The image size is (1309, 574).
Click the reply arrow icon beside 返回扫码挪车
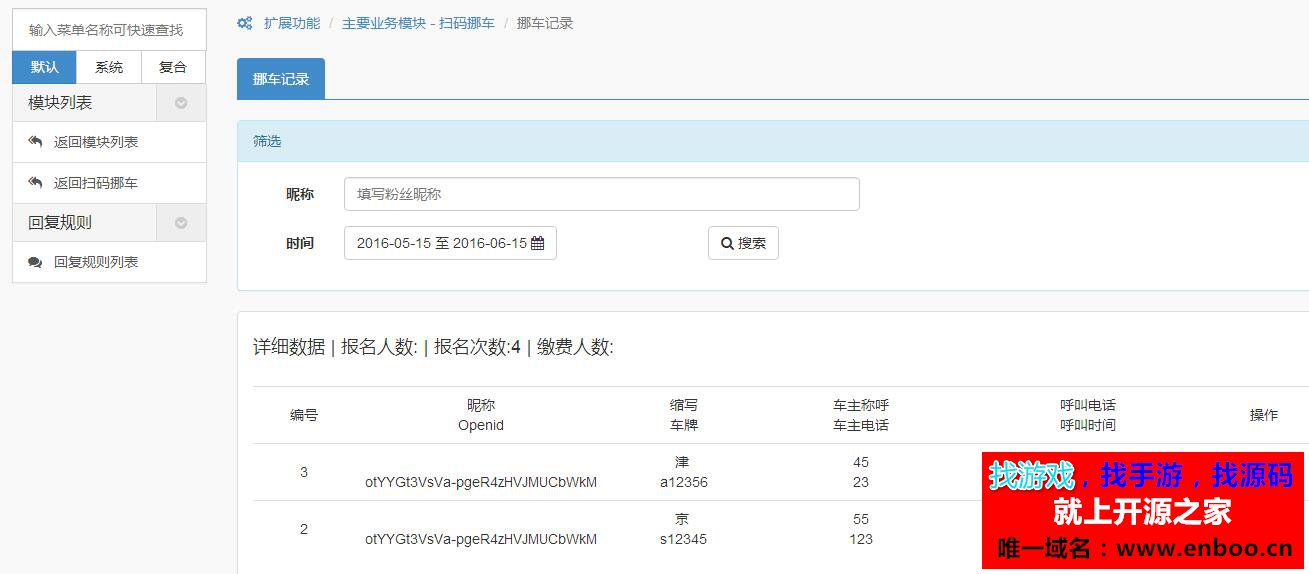(35, 183)
